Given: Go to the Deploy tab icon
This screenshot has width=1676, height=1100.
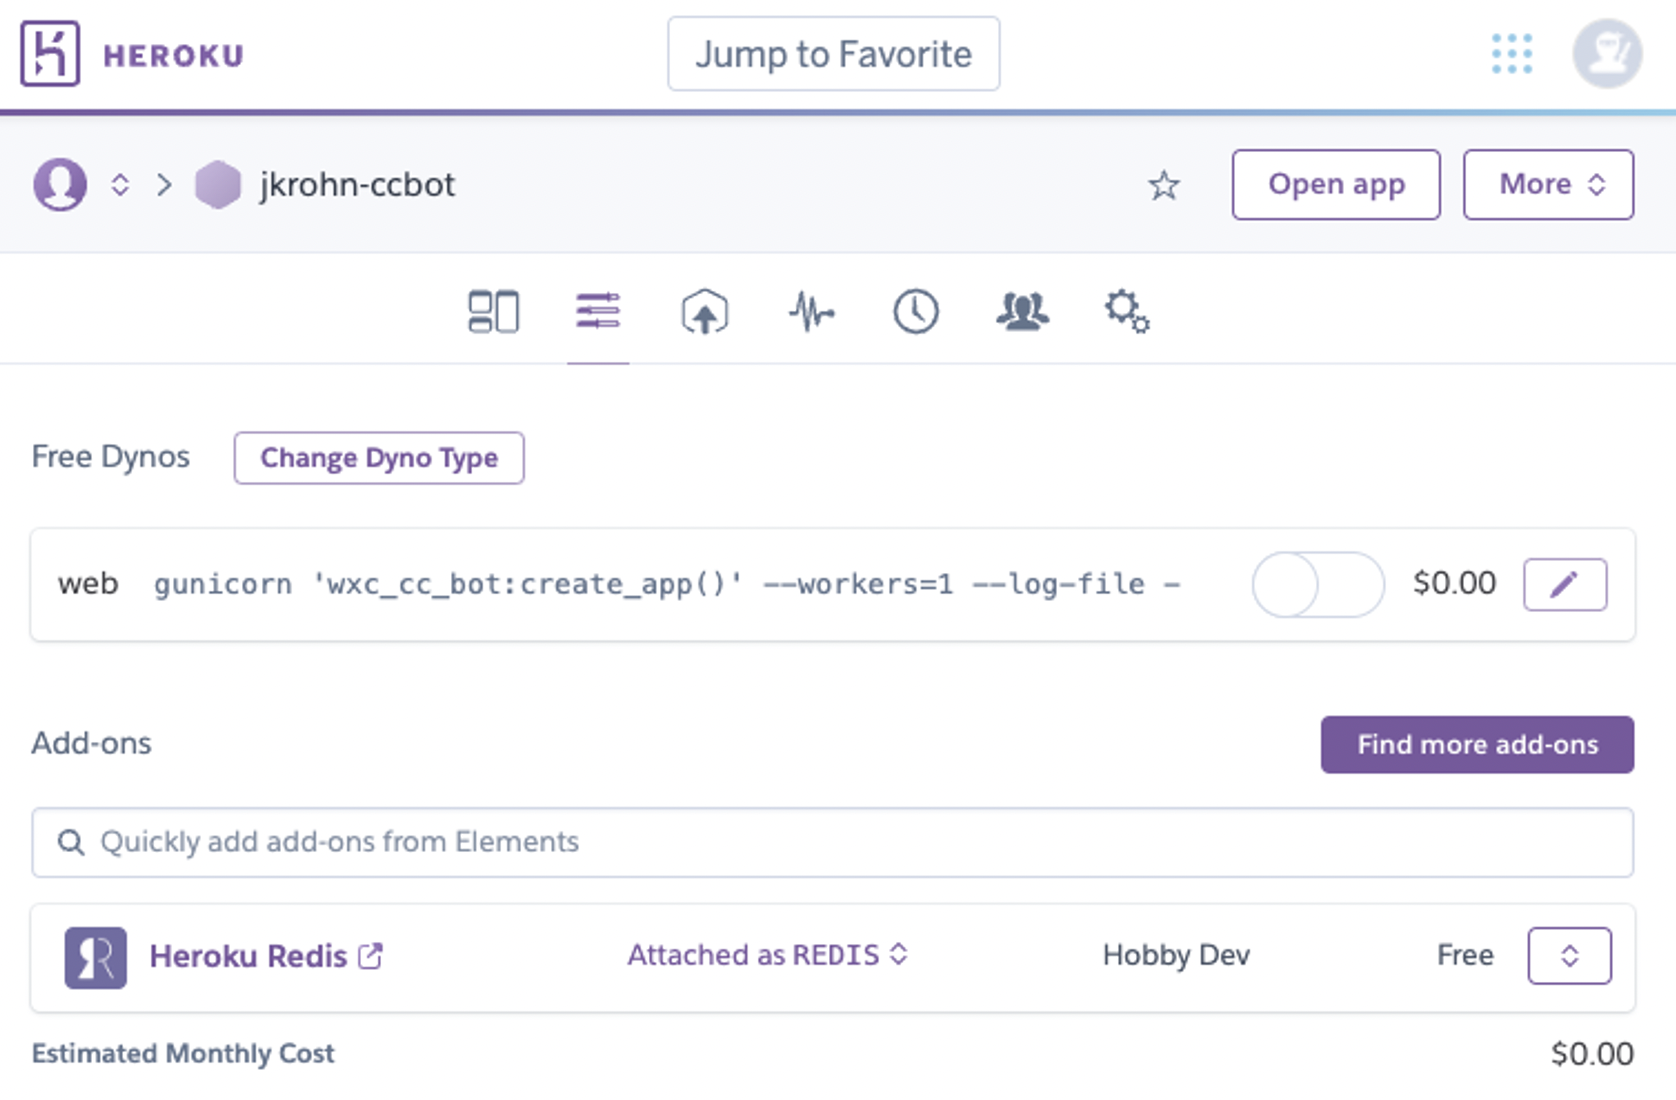Looking at the screenshot, I should point(705,312).
